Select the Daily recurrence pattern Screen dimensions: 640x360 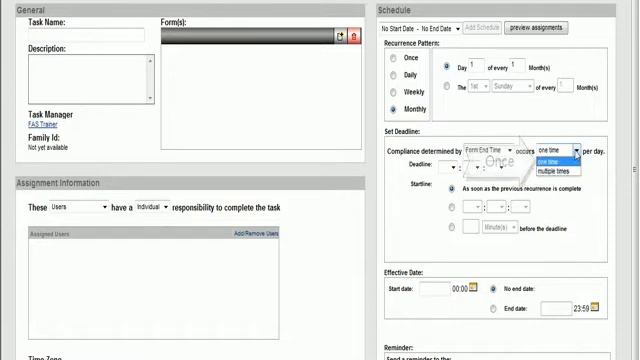[x=393, y=76]
